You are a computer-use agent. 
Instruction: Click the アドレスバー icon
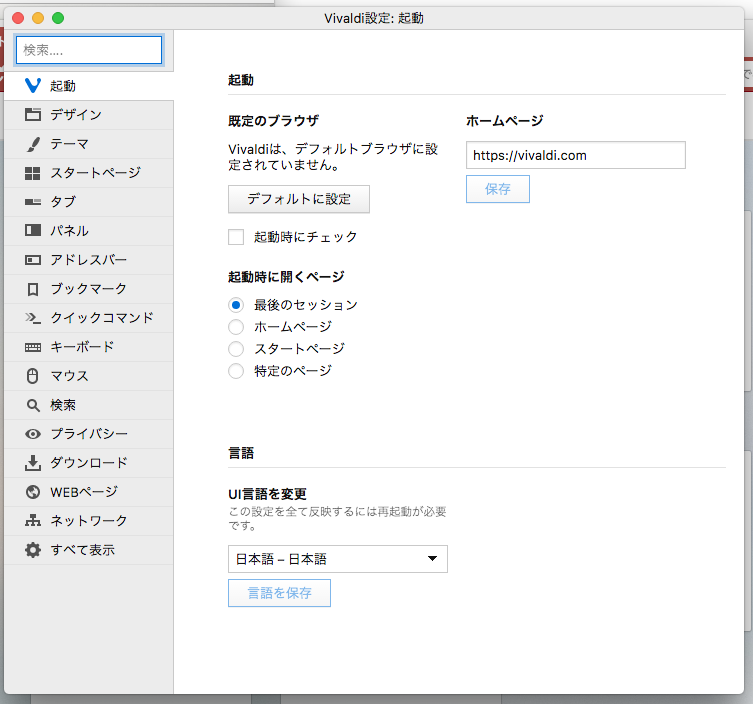coord(33,260)
